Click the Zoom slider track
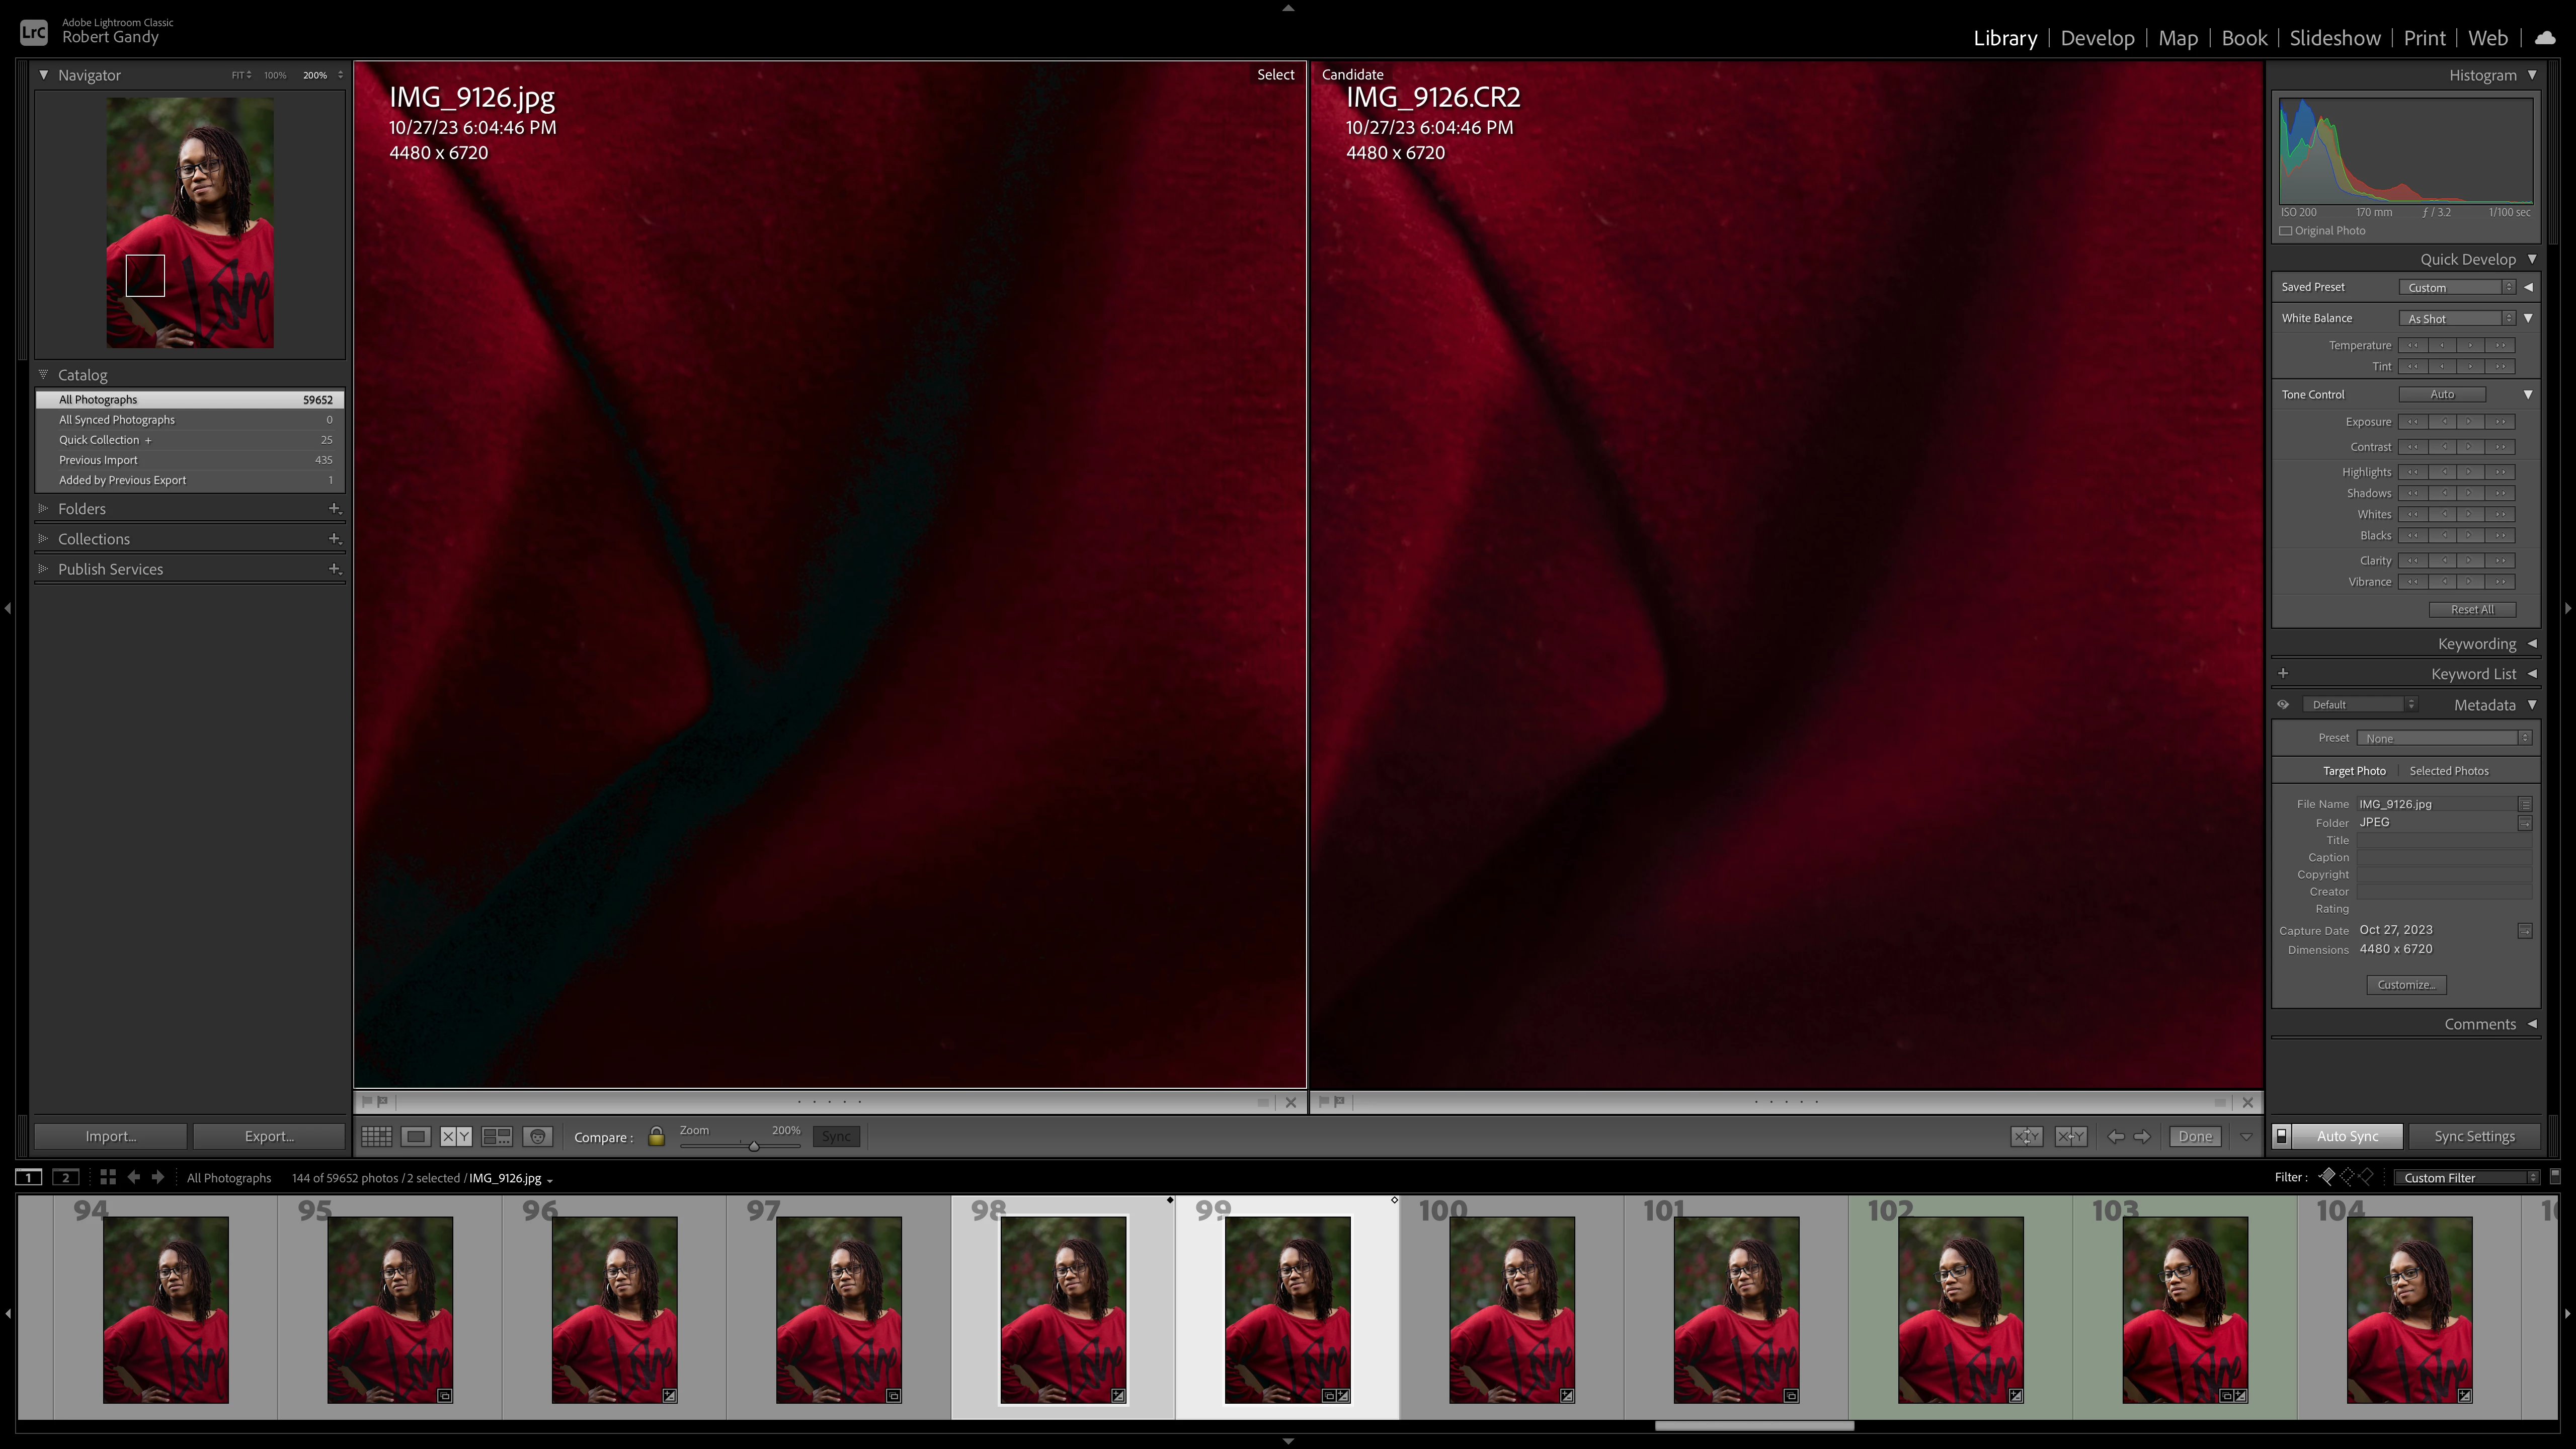The height and width of the screenshot is (1449, 2576). coord(720,1145)
